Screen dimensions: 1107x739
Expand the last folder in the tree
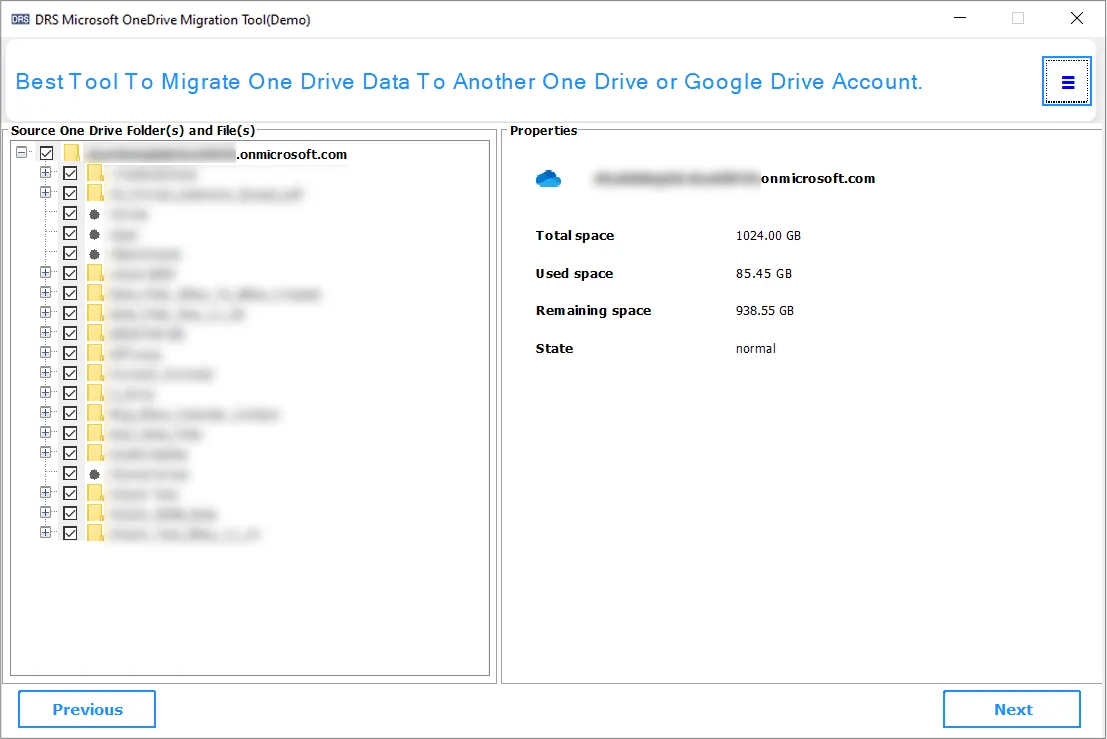pyautogui.click(x=45, y=533)
